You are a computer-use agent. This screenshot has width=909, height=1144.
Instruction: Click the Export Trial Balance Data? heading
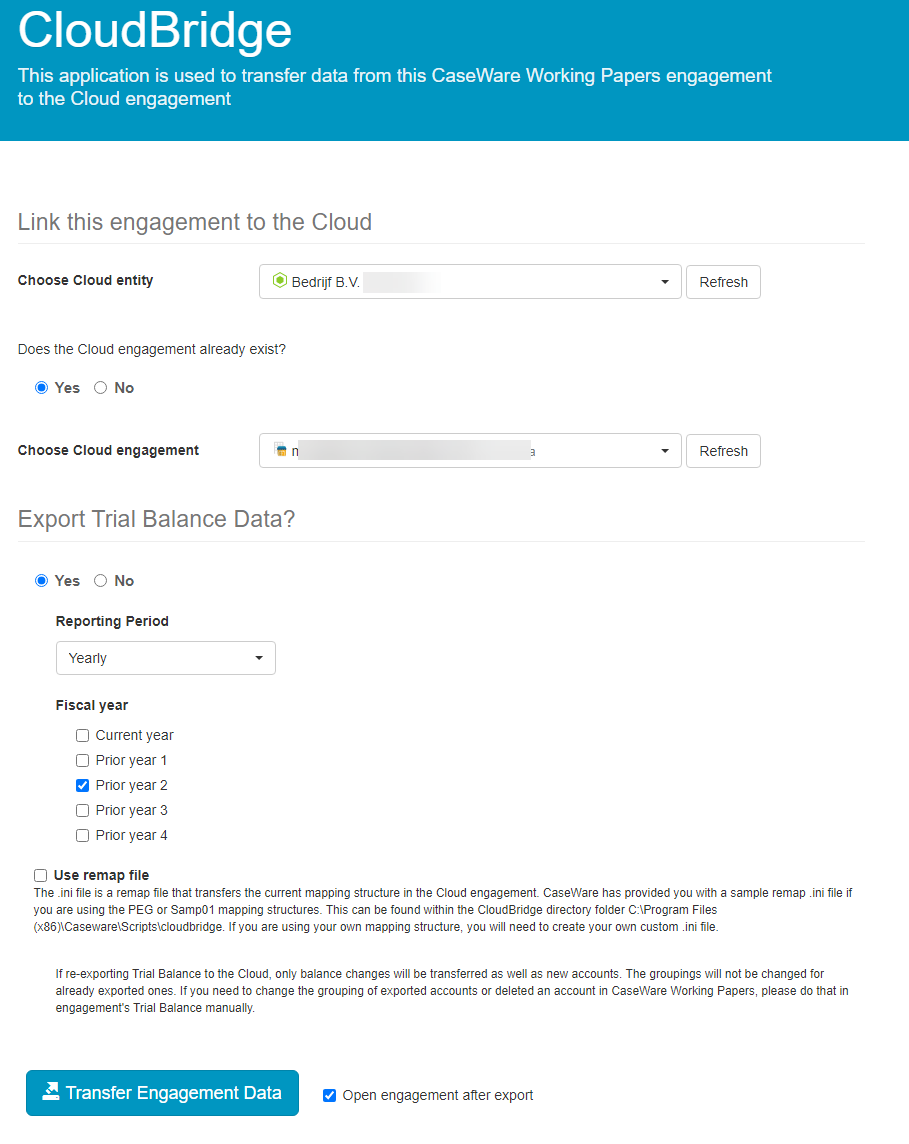click(156, 519)
